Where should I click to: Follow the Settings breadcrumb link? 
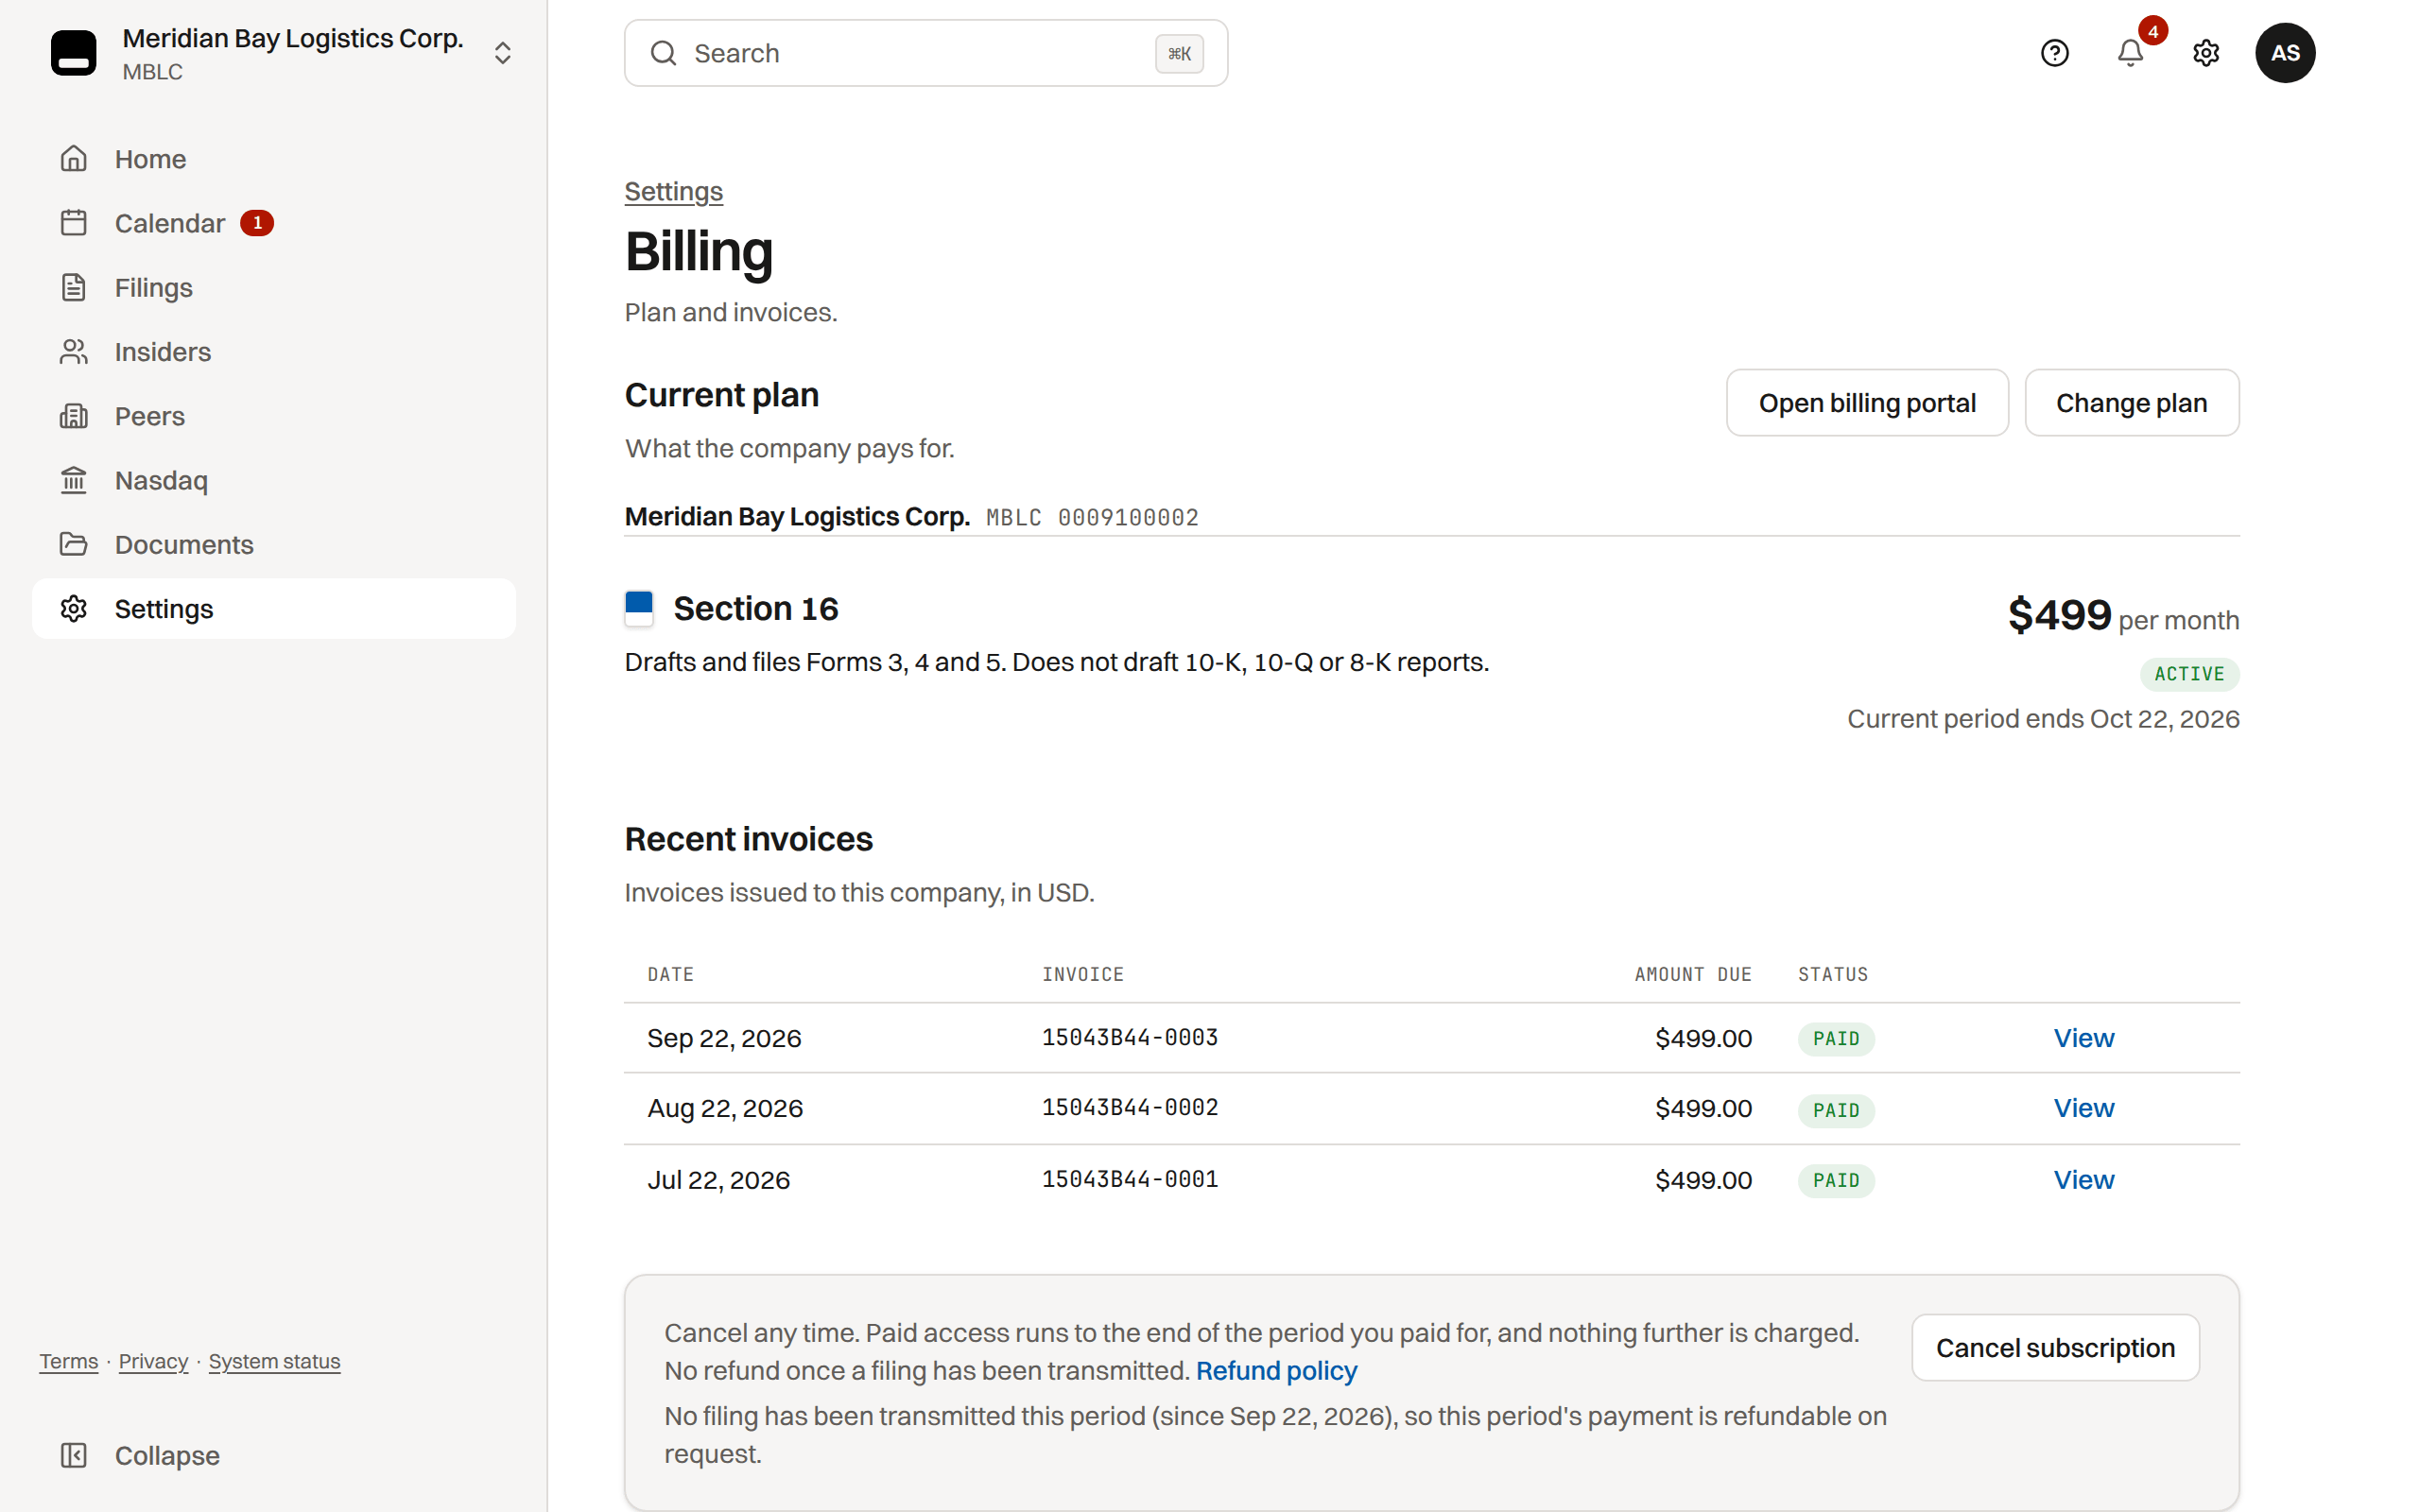click(673, 191)
